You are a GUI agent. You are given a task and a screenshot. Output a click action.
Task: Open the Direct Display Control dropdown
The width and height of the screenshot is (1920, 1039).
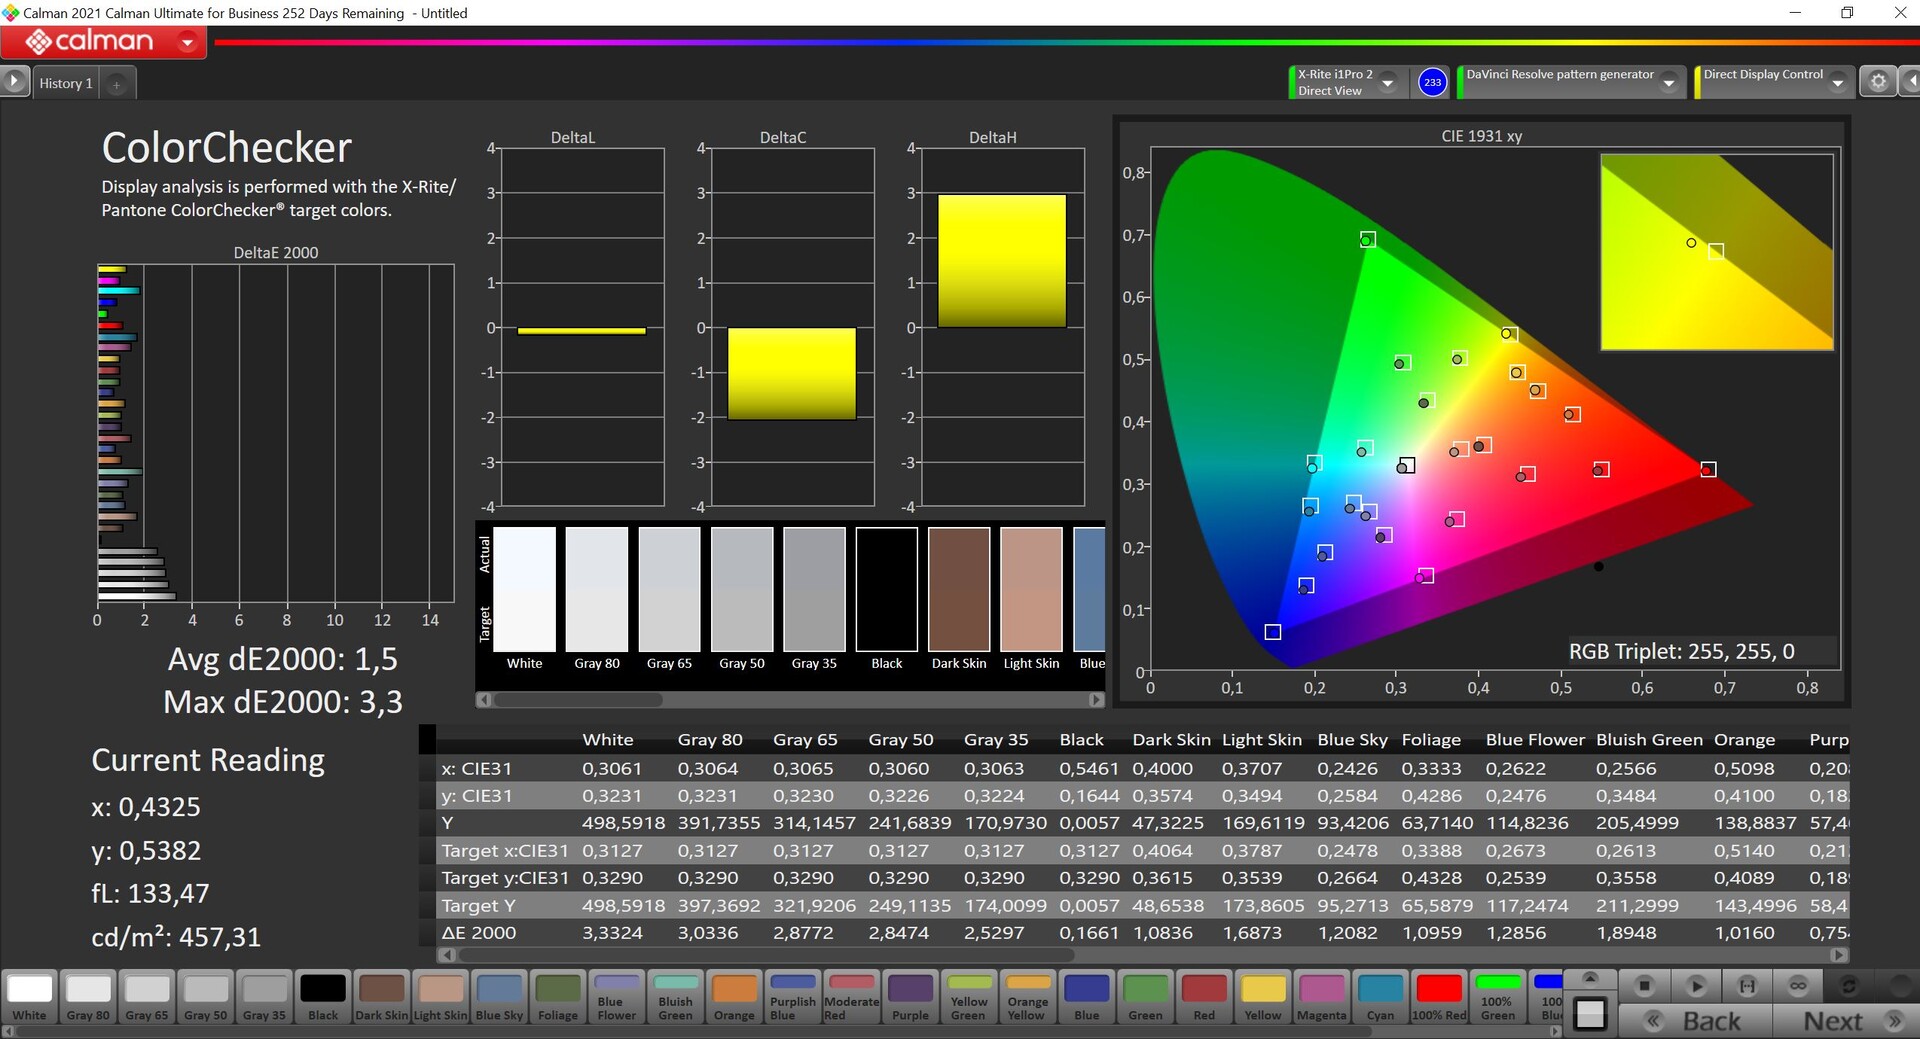coord(1837,83)
